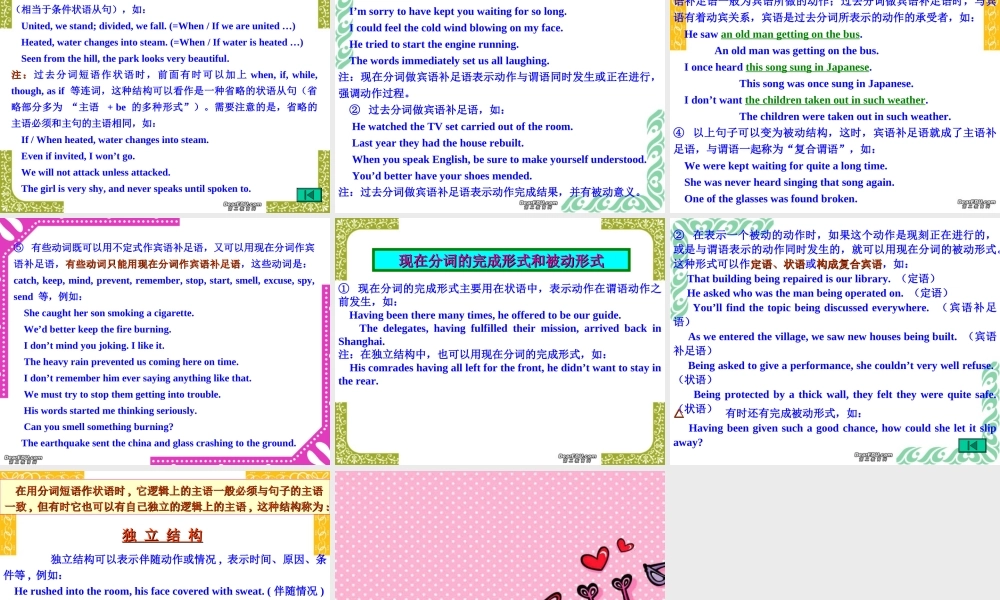Click line 'He watched the TV set carried out'

(x=462, y=127)
